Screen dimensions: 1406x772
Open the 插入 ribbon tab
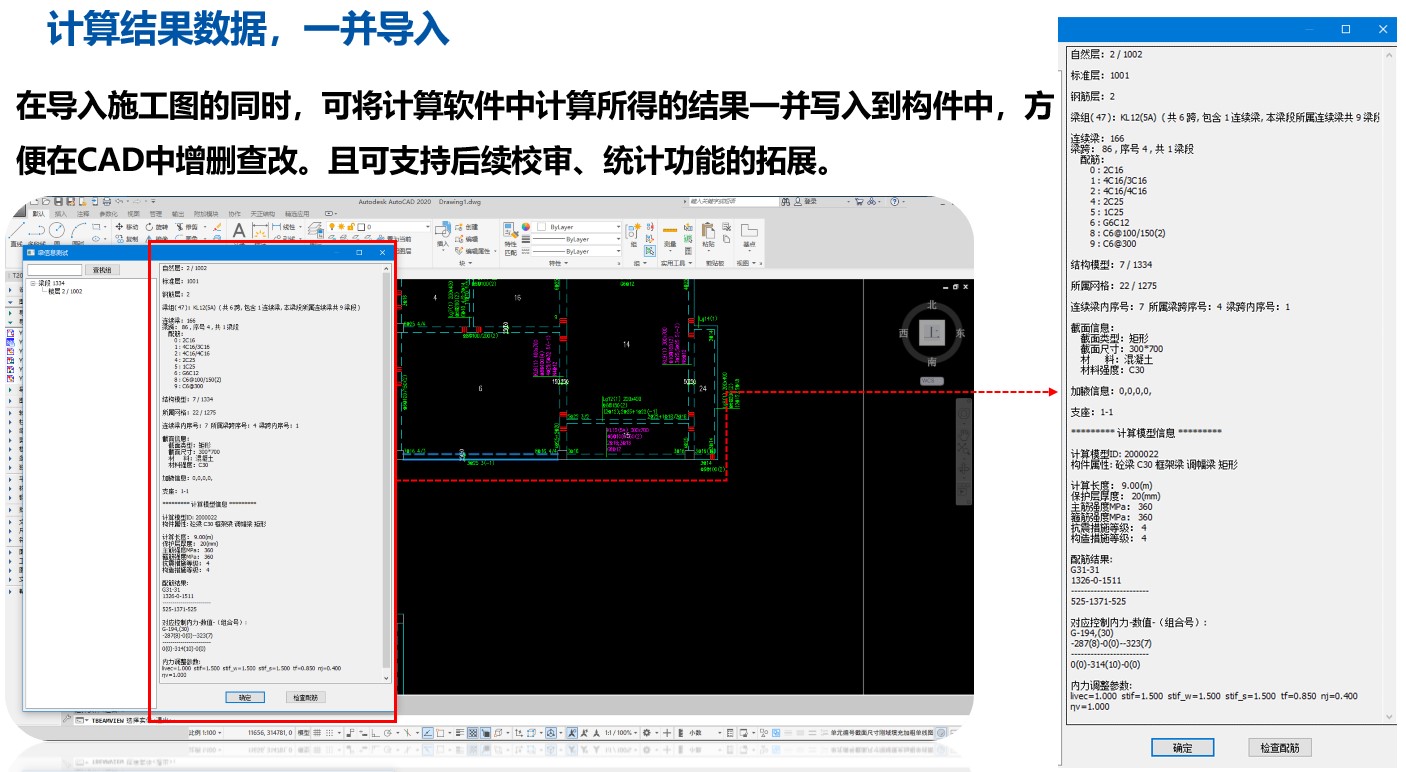(61, 213)
